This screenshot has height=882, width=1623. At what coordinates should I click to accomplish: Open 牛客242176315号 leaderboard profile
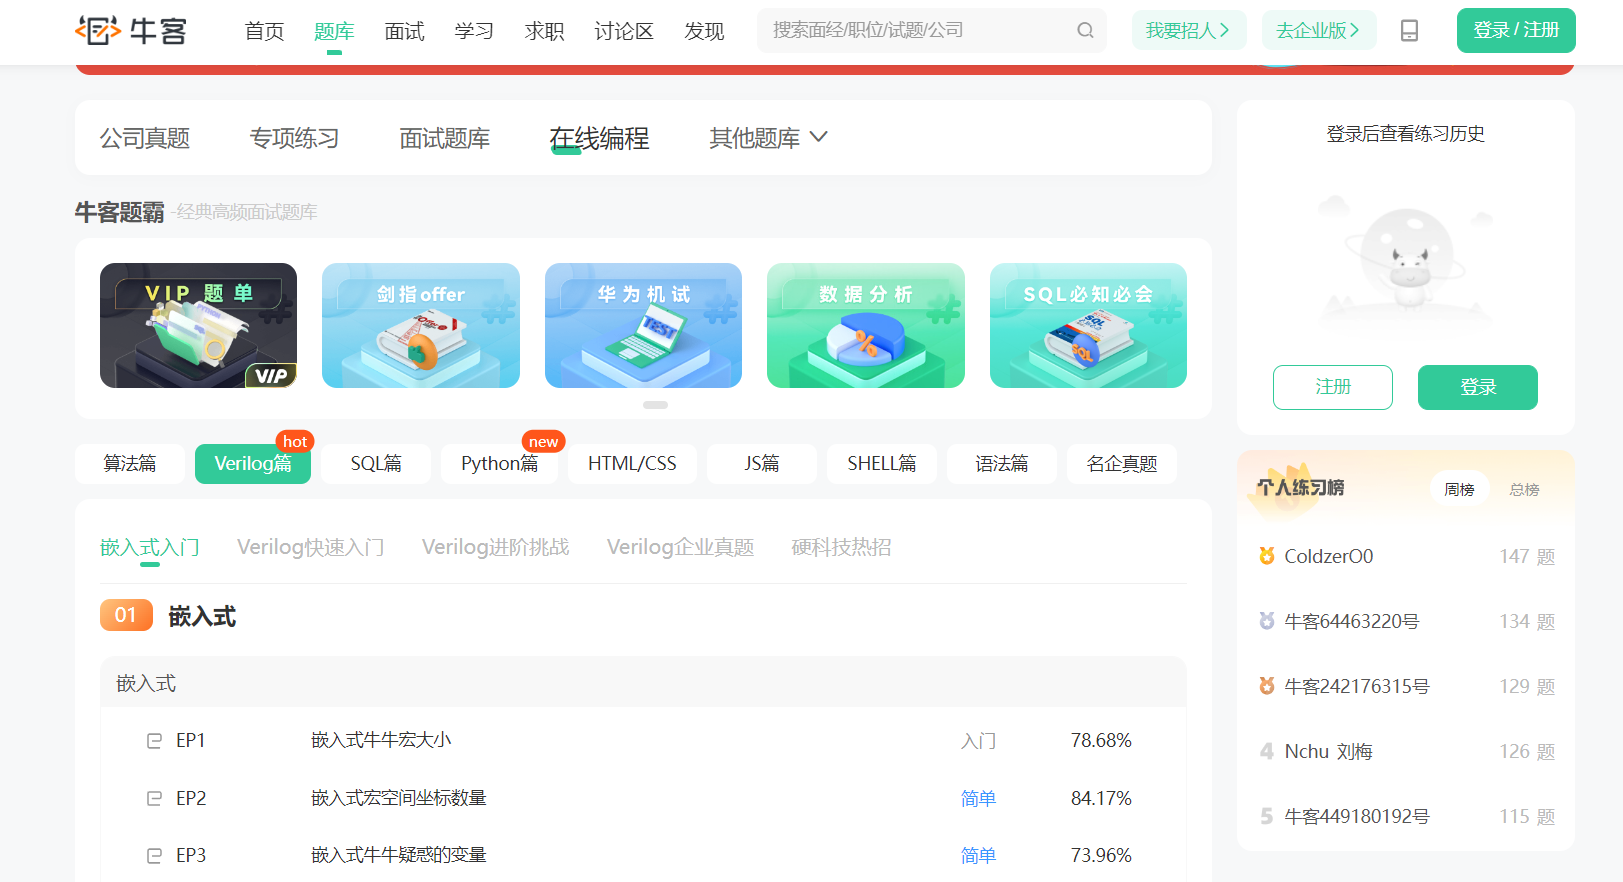coord(1357,686)
